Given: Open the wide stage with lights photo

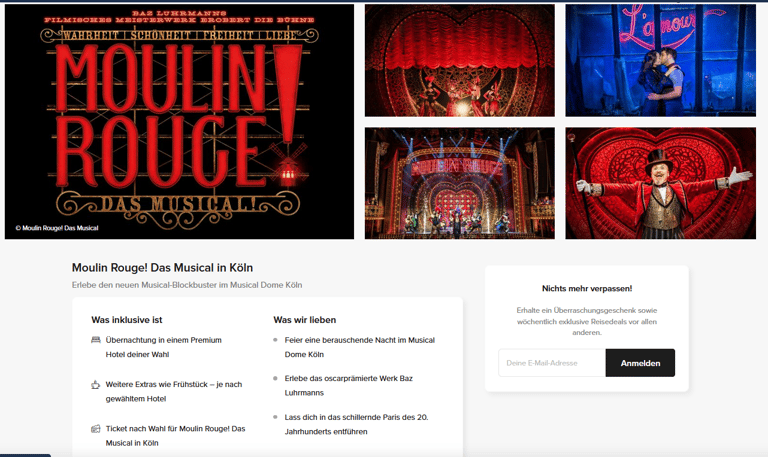Looking at the screenshot, I should coord(459,183).
